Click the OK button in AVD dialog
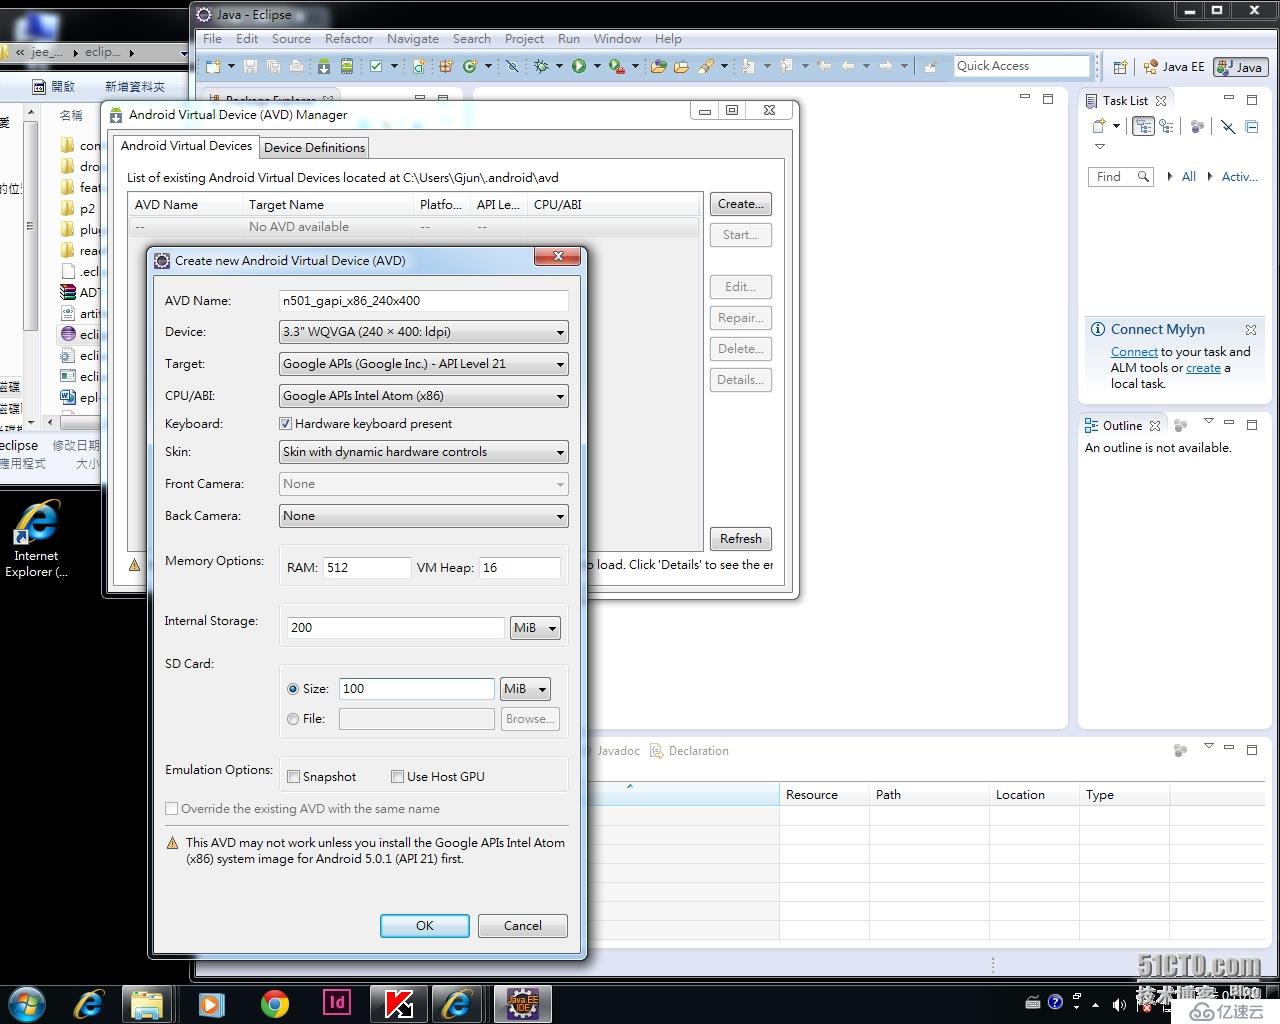 coord(424,926)
